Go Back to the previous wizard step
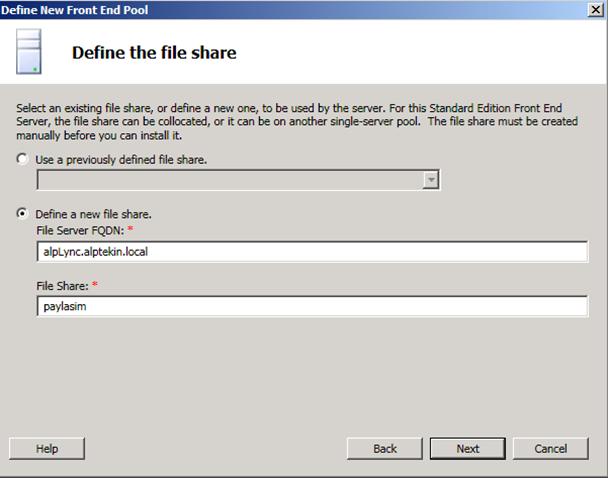Image resolution: width=608 pixels, height=478 pixels. coord(385,449)
